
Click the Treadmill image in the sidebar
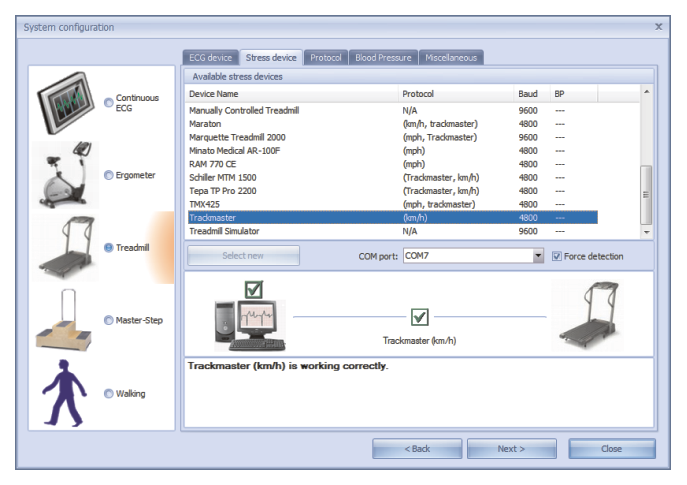[x=67, y=247]
